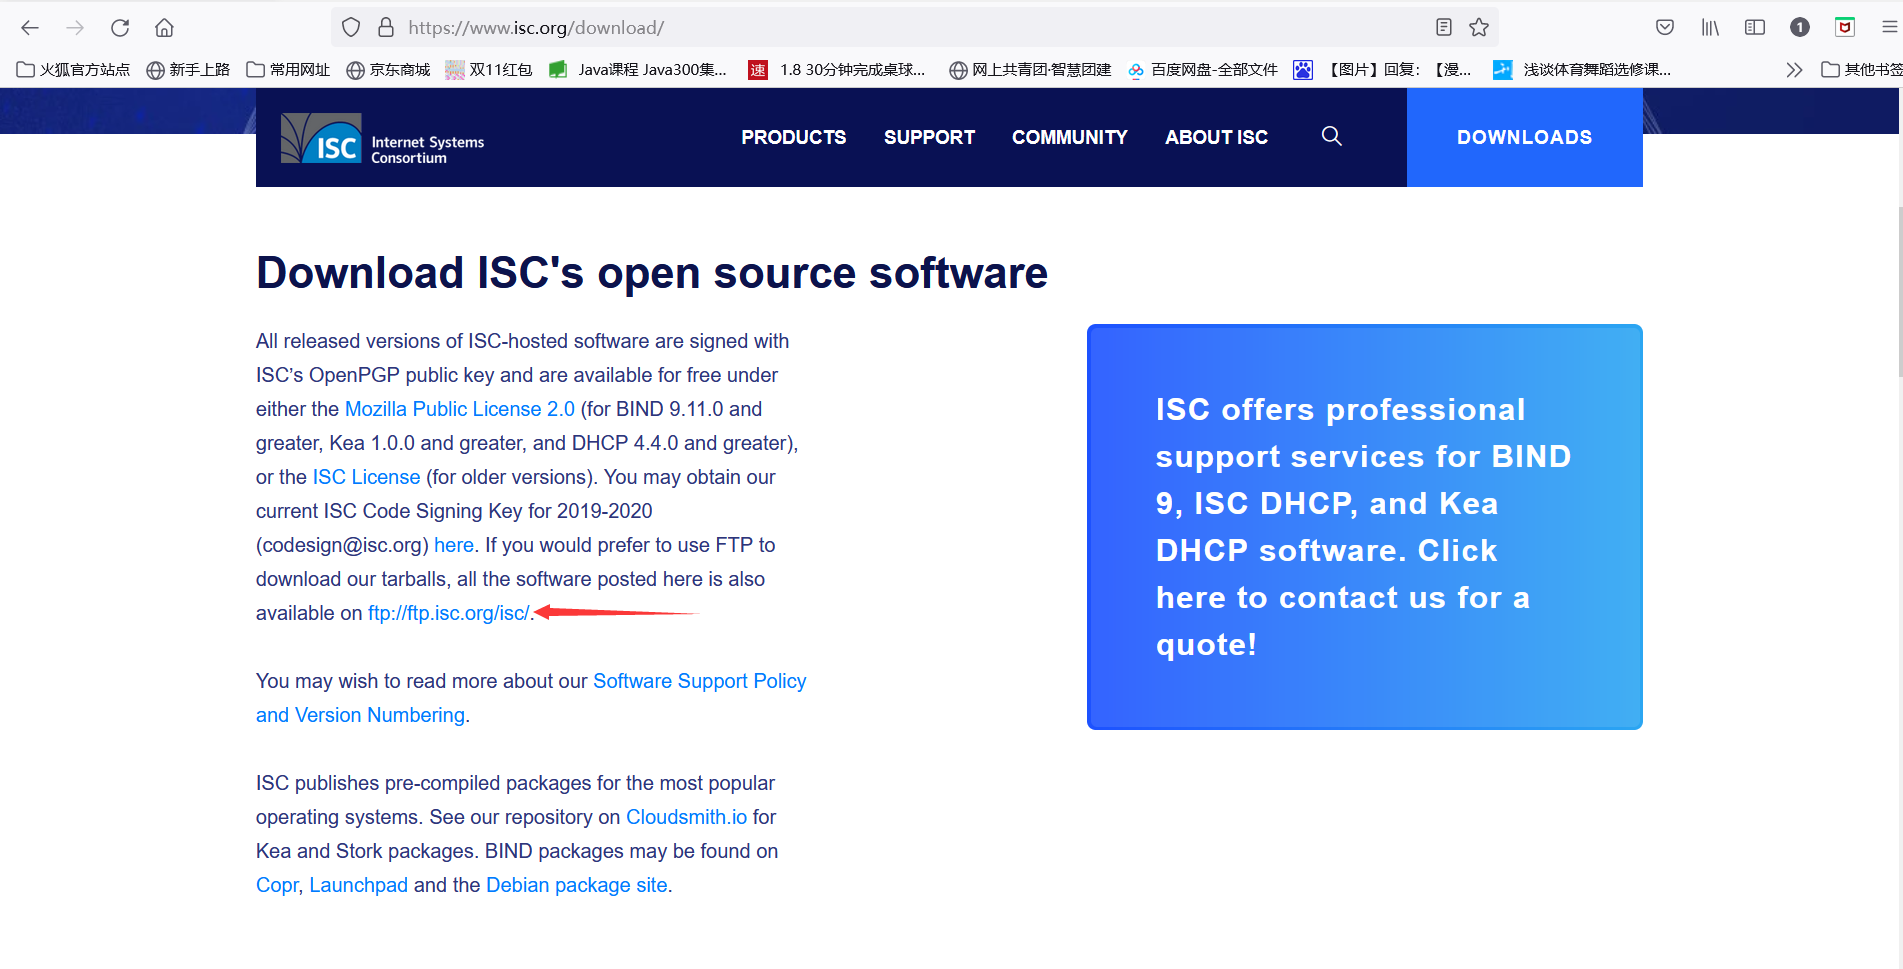Image resolution: width=1903 pixels, height=969 pixels.
Task: Open the Firefox hamburger menu
Action: point(1889,27)
